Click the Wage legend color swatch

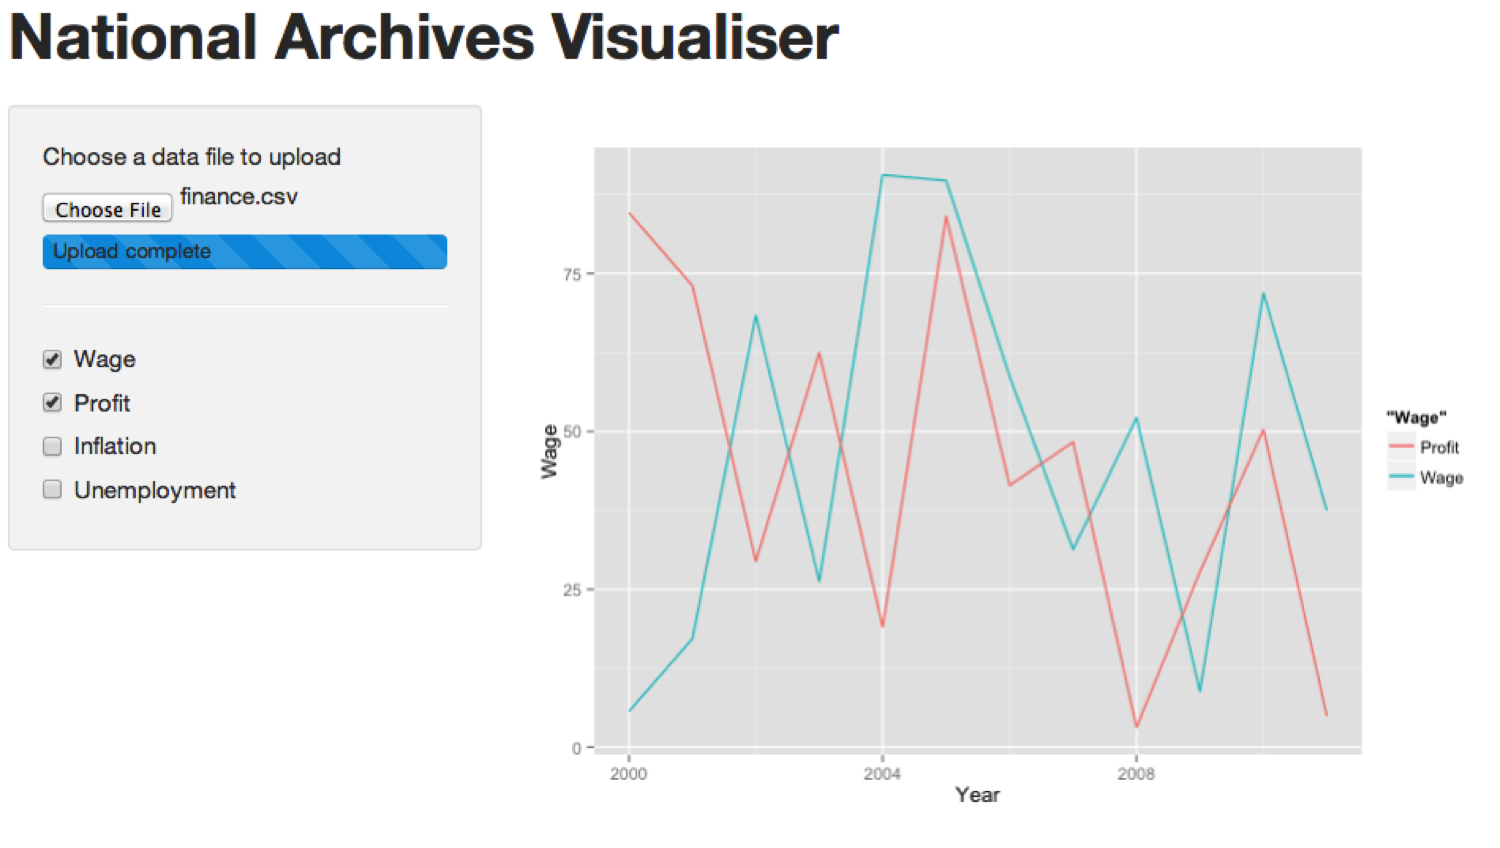pyautogui.click(x=1401, y=477)
